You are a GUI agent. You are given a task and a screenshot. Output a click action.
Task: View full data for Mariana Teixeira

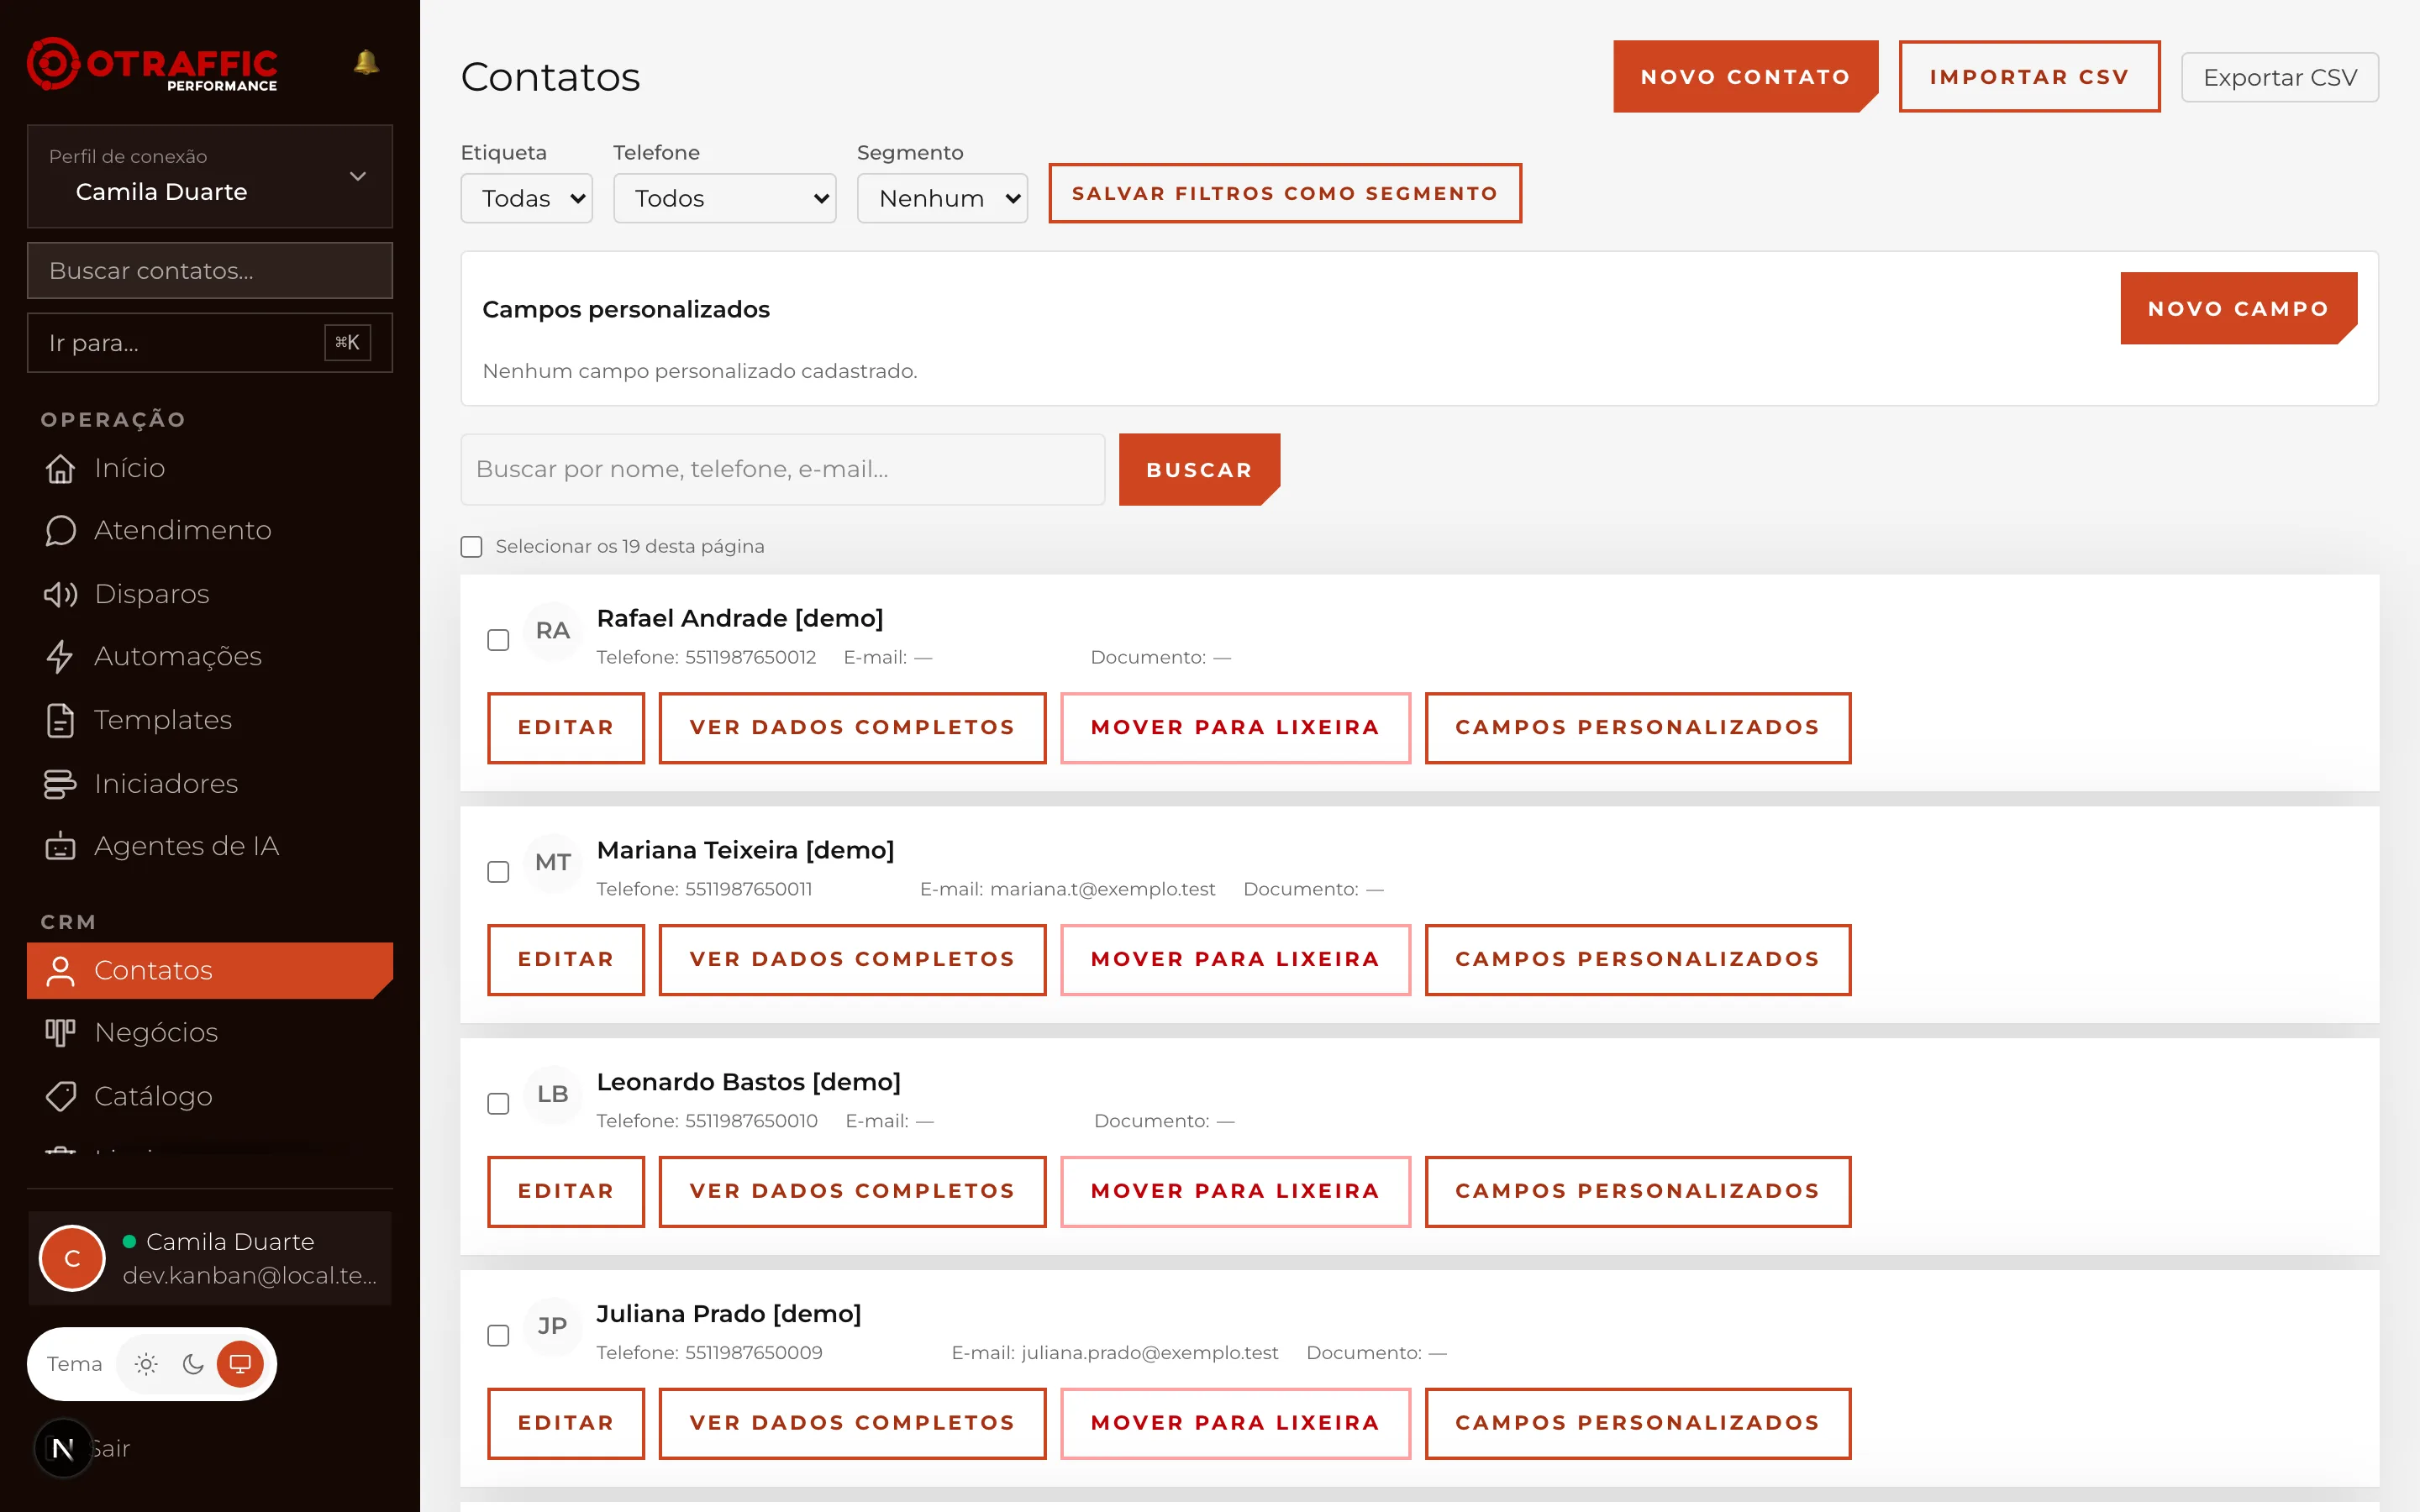(x=852, y=959)
